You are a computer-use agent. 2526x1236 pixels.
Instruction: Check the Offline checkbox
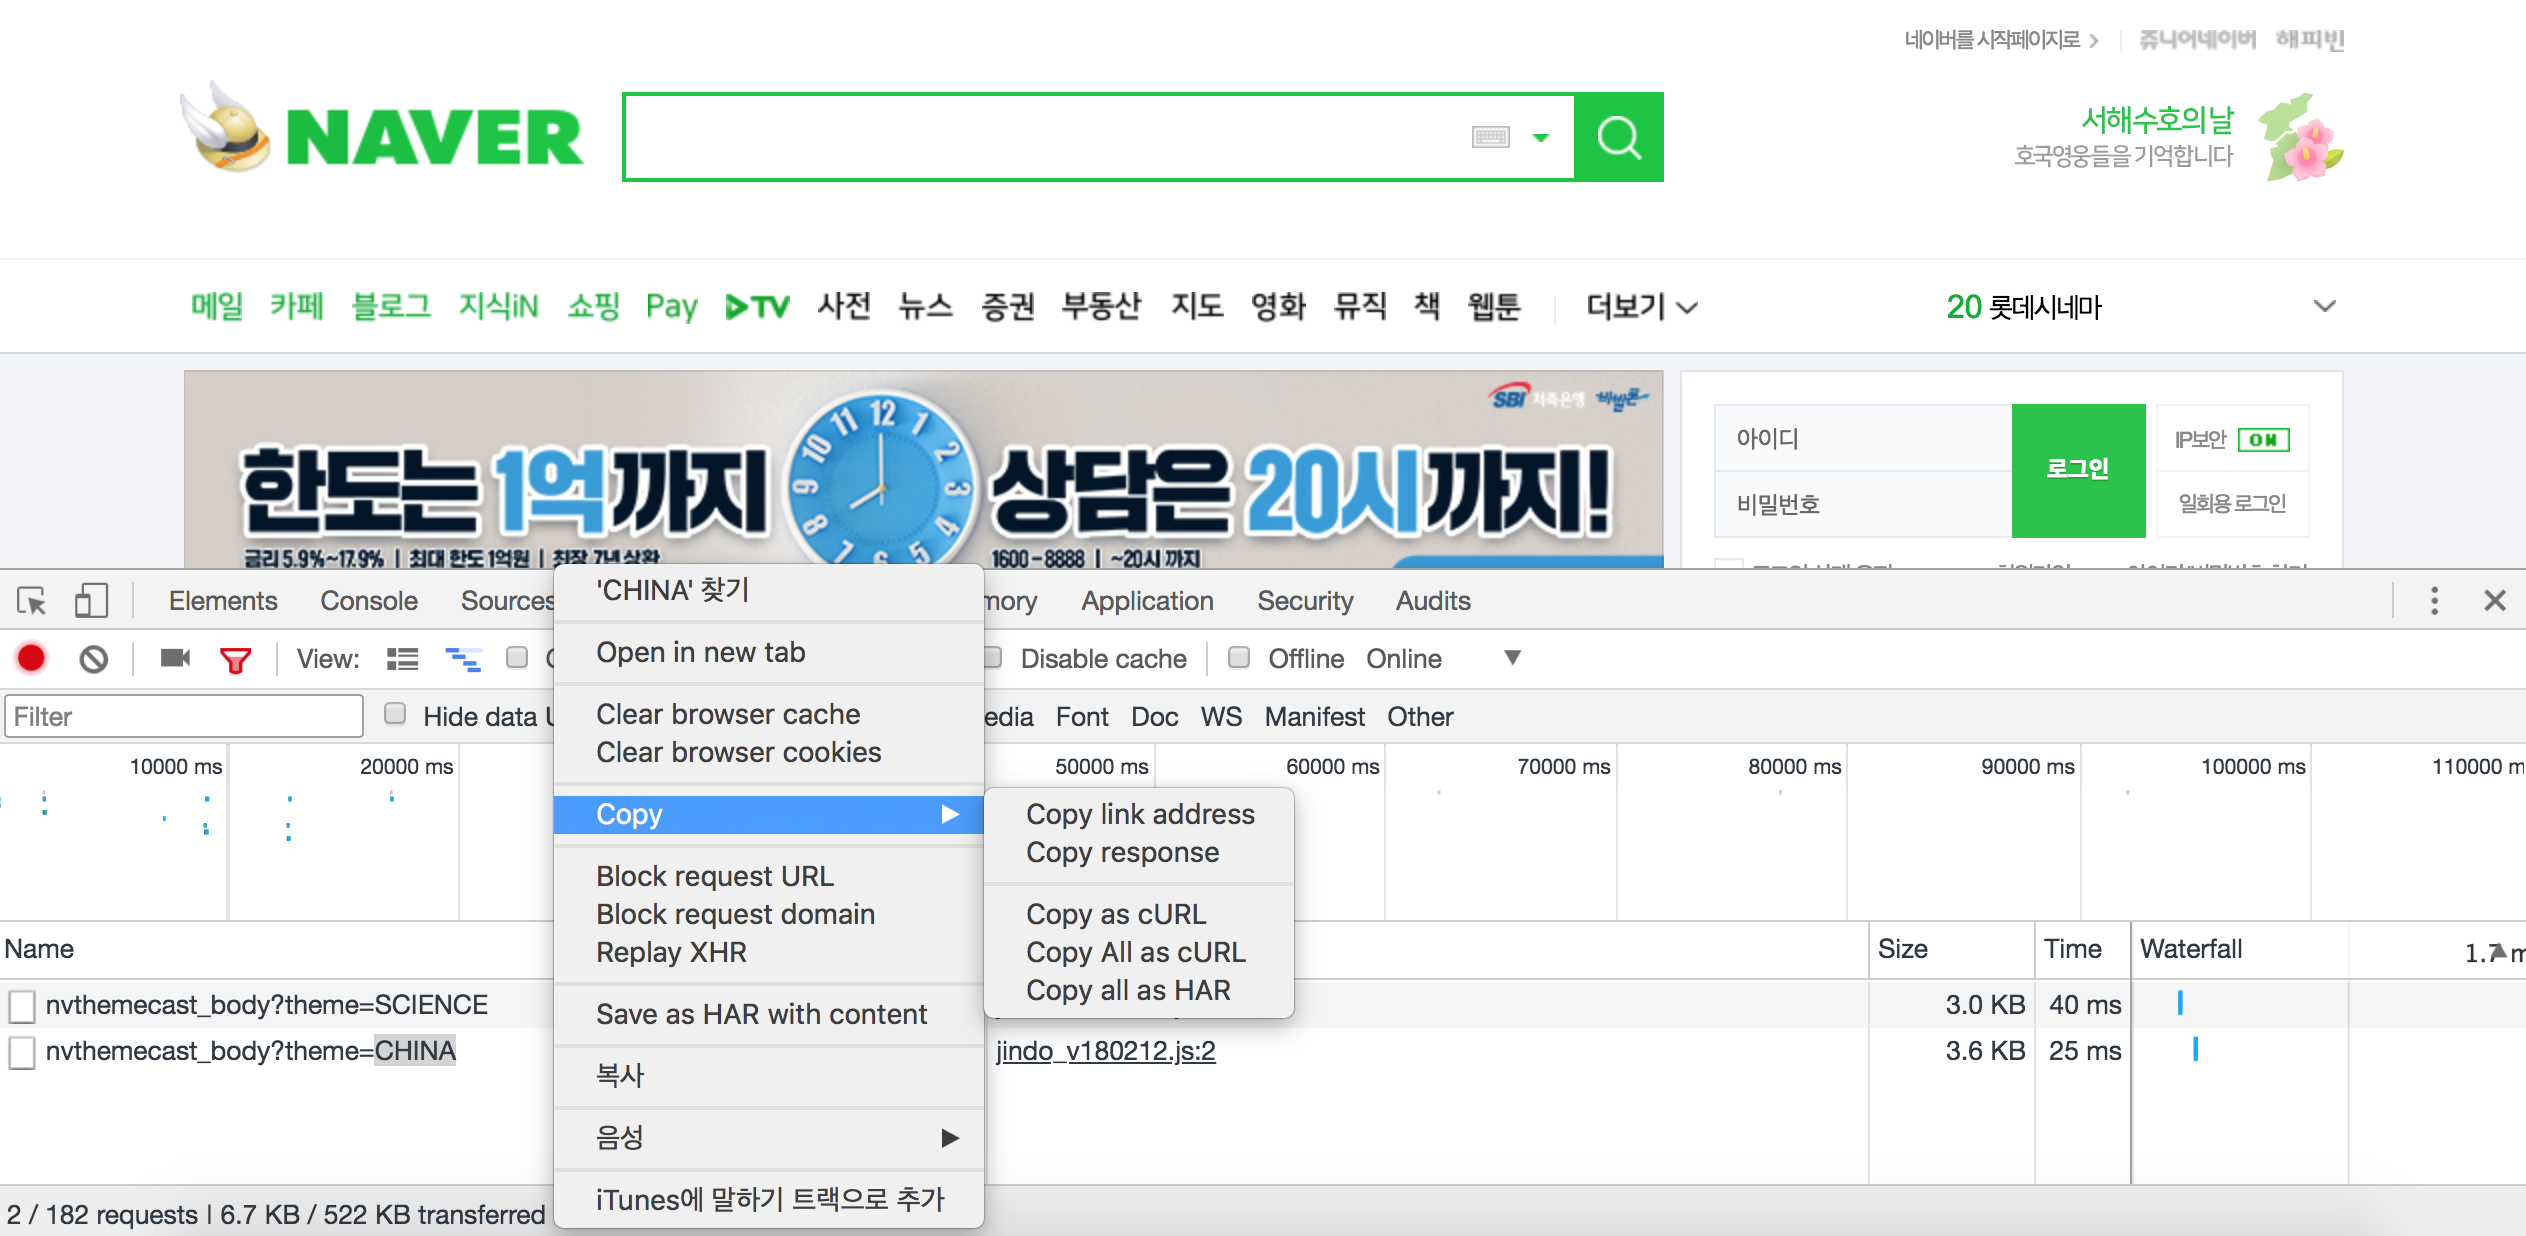tap(1239, 658)
